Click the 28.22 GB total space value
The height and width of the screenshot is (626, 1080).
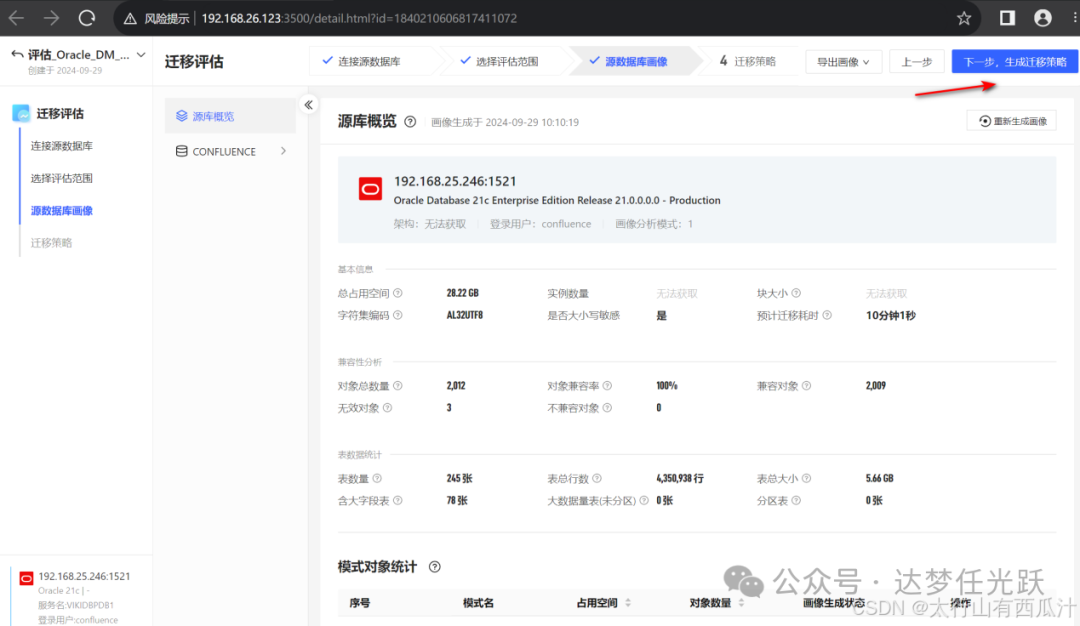[x=462, y=293]
